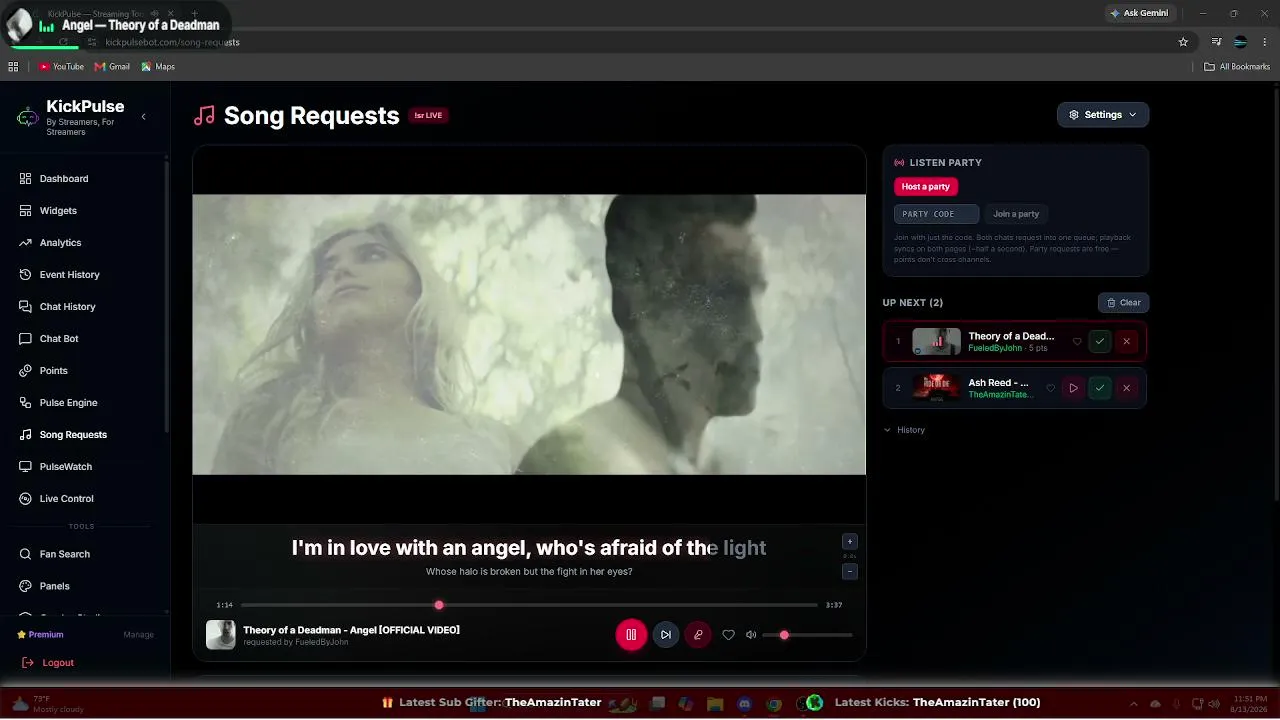Screen dimensions: 1280x720
Task: Open Discord from the taskbar
Action: (x=744, y=704)
